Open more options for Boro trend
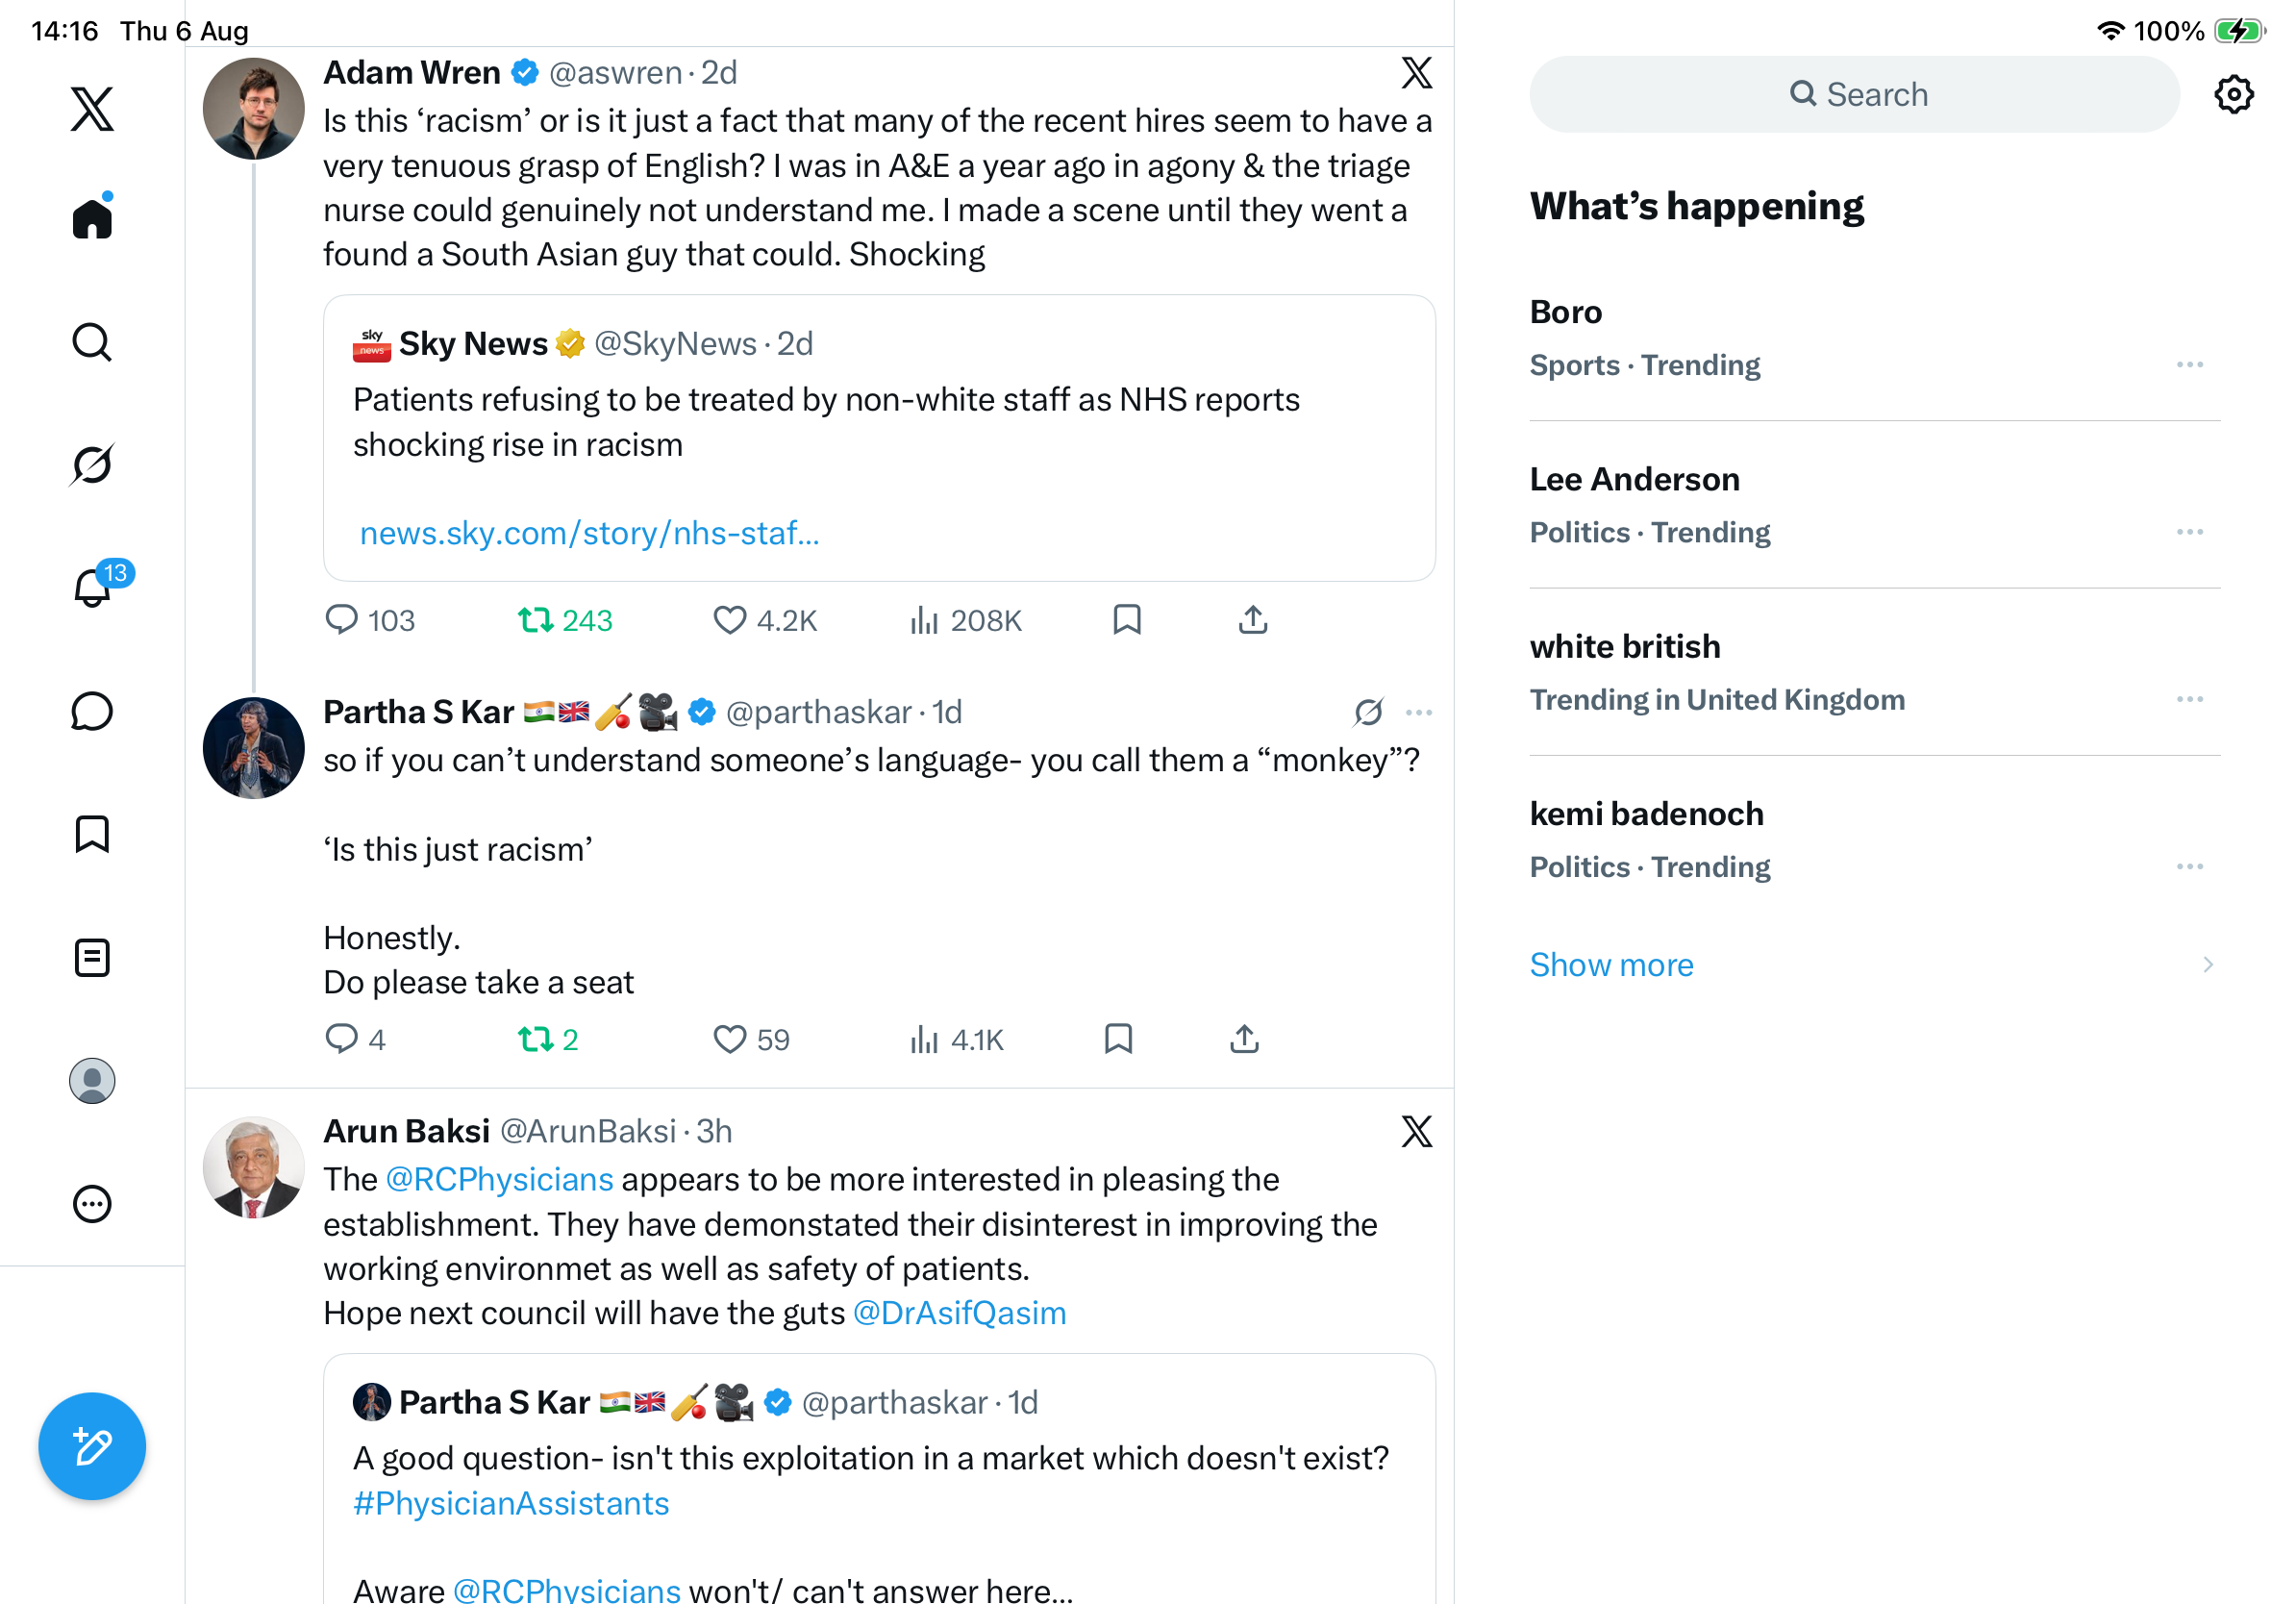Image resolution: width=2296 pixels, height=1604 pixels. (2189, 365)
